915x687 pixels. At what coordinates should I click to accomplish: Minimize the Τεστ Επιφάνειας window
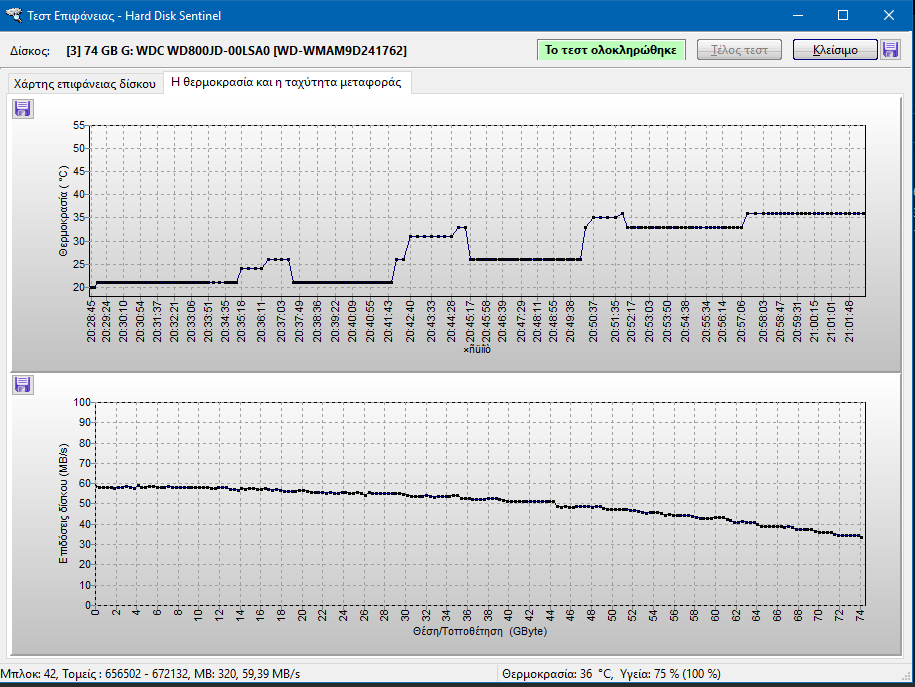[798, 15]
